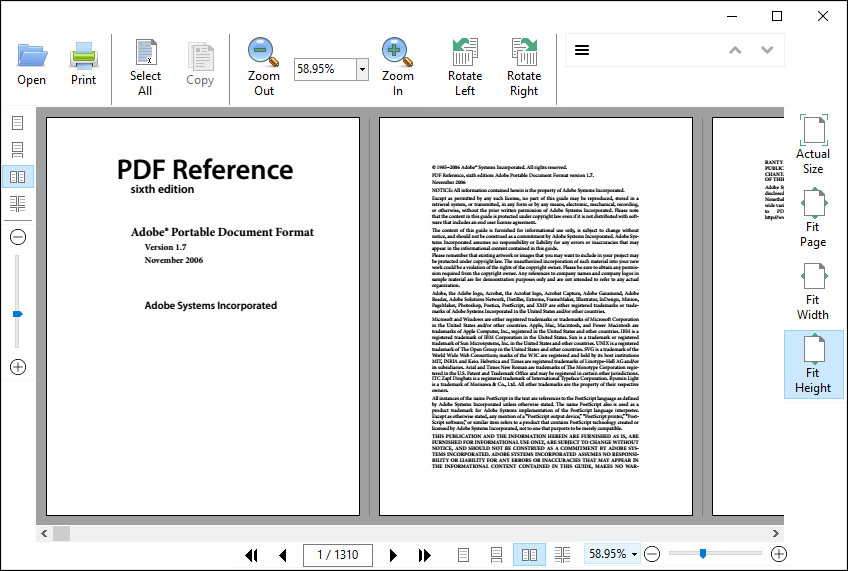Click "November 2006" on title page
Screen dimensions: 848x571
pyautogui.click(x=174, y=260)
